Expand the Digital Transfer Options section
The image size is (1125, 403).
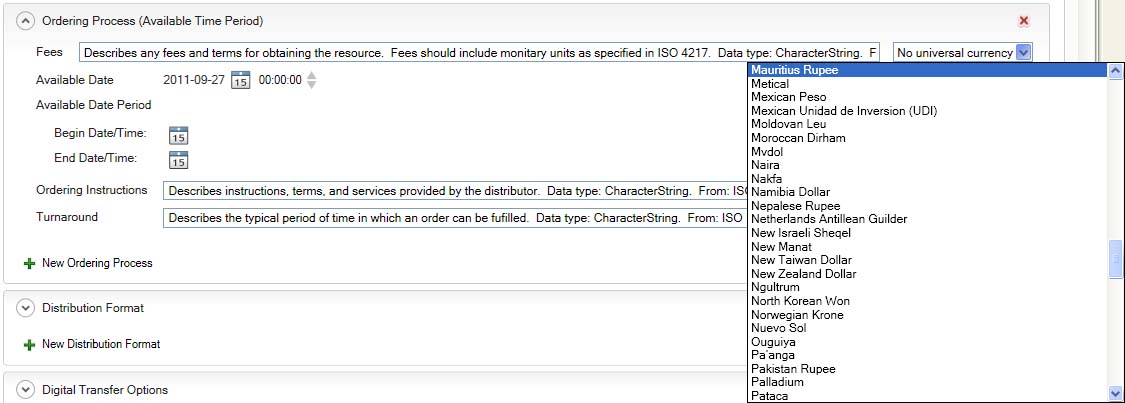[26, 390]
